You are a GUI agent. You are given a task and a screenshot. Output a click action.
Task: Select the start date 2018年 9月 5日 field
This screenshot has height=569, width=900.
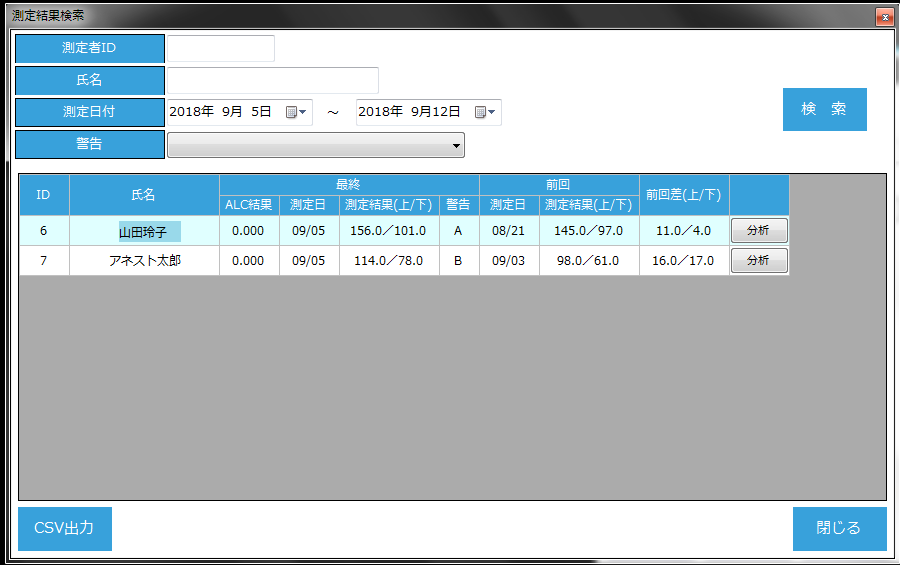click(225, 113)
